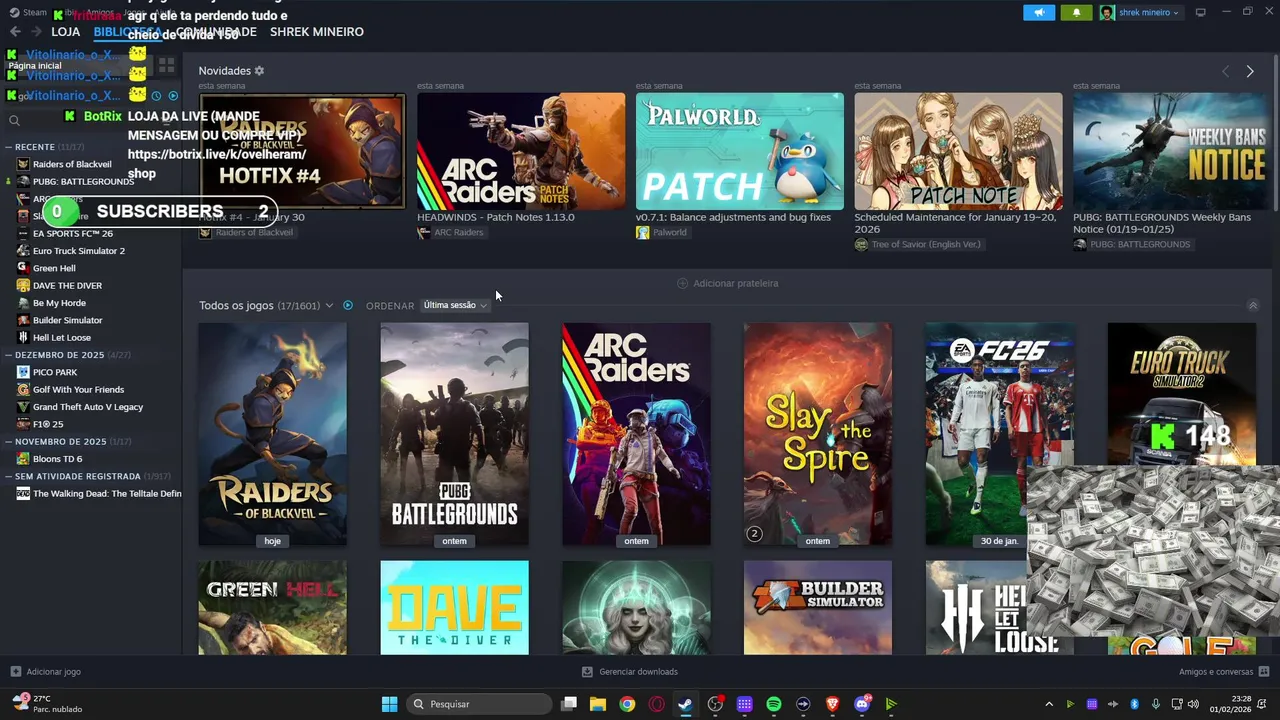Click Raiders of Blackveil sidebar game icon
Image resolution: width=1280 pixels, height=720 pixels.
tap(23, 164)
